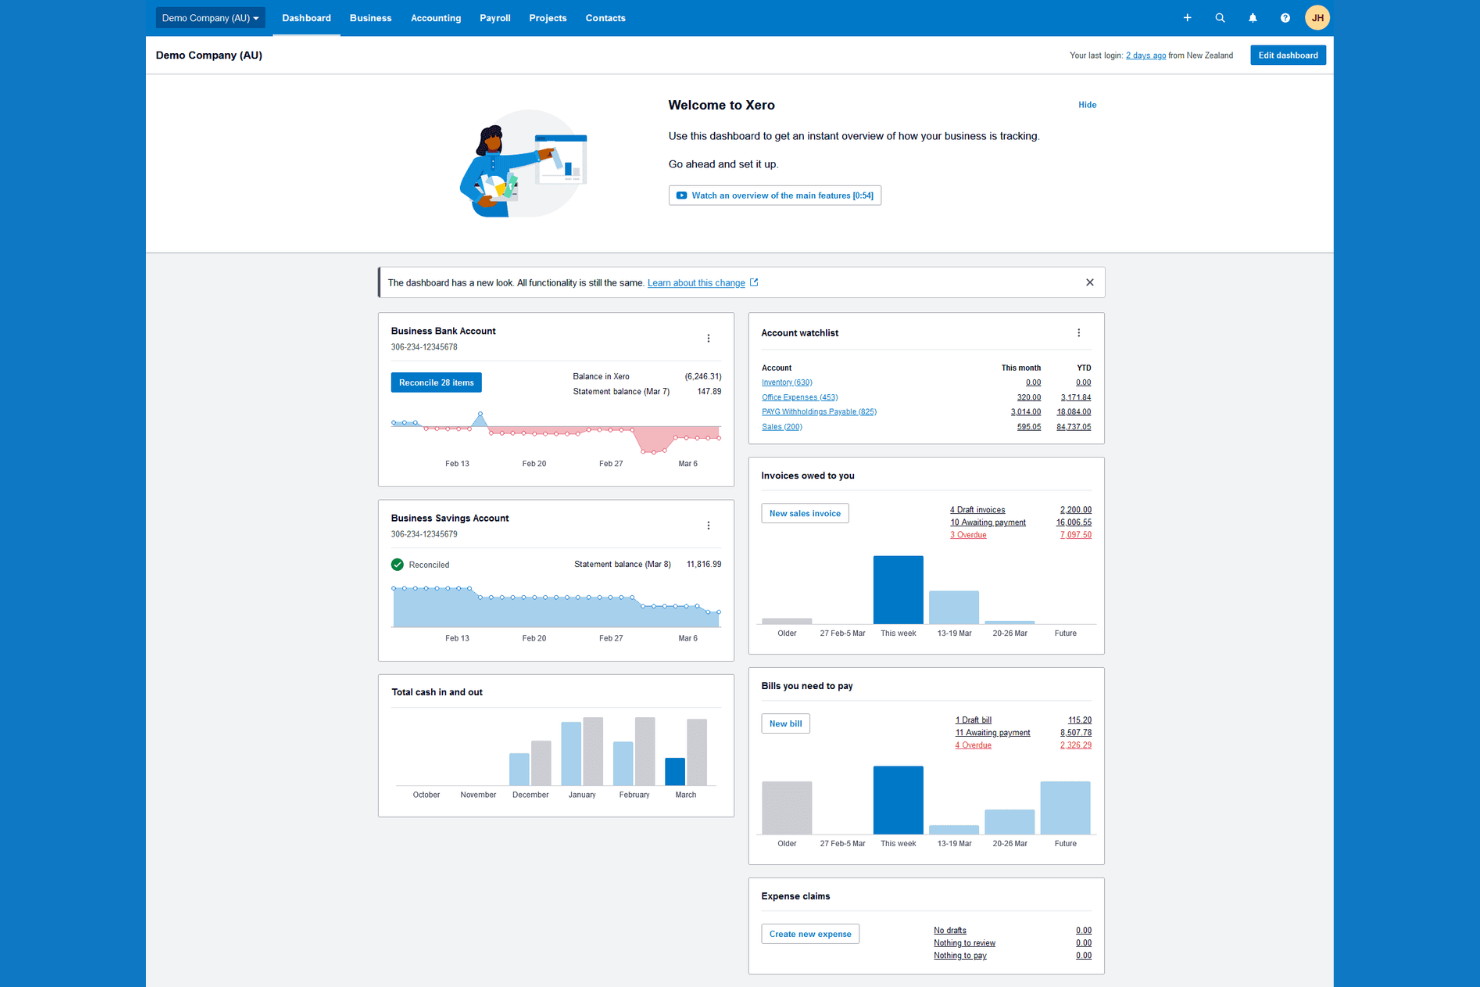The image size is (1480, 987).
Task: Click the 18,084.00 PAYG YTD value
Action: 1074,412
